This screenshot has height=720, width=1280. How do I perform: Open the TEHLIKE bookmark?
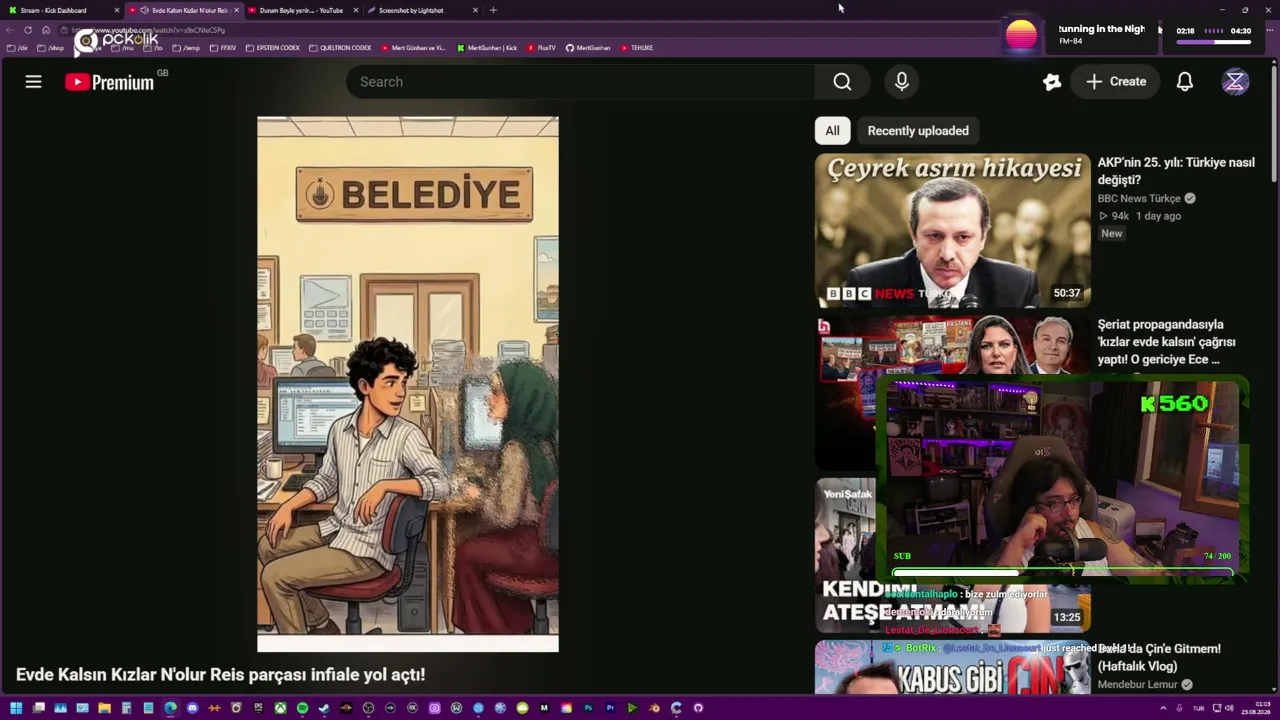(637, 48)
